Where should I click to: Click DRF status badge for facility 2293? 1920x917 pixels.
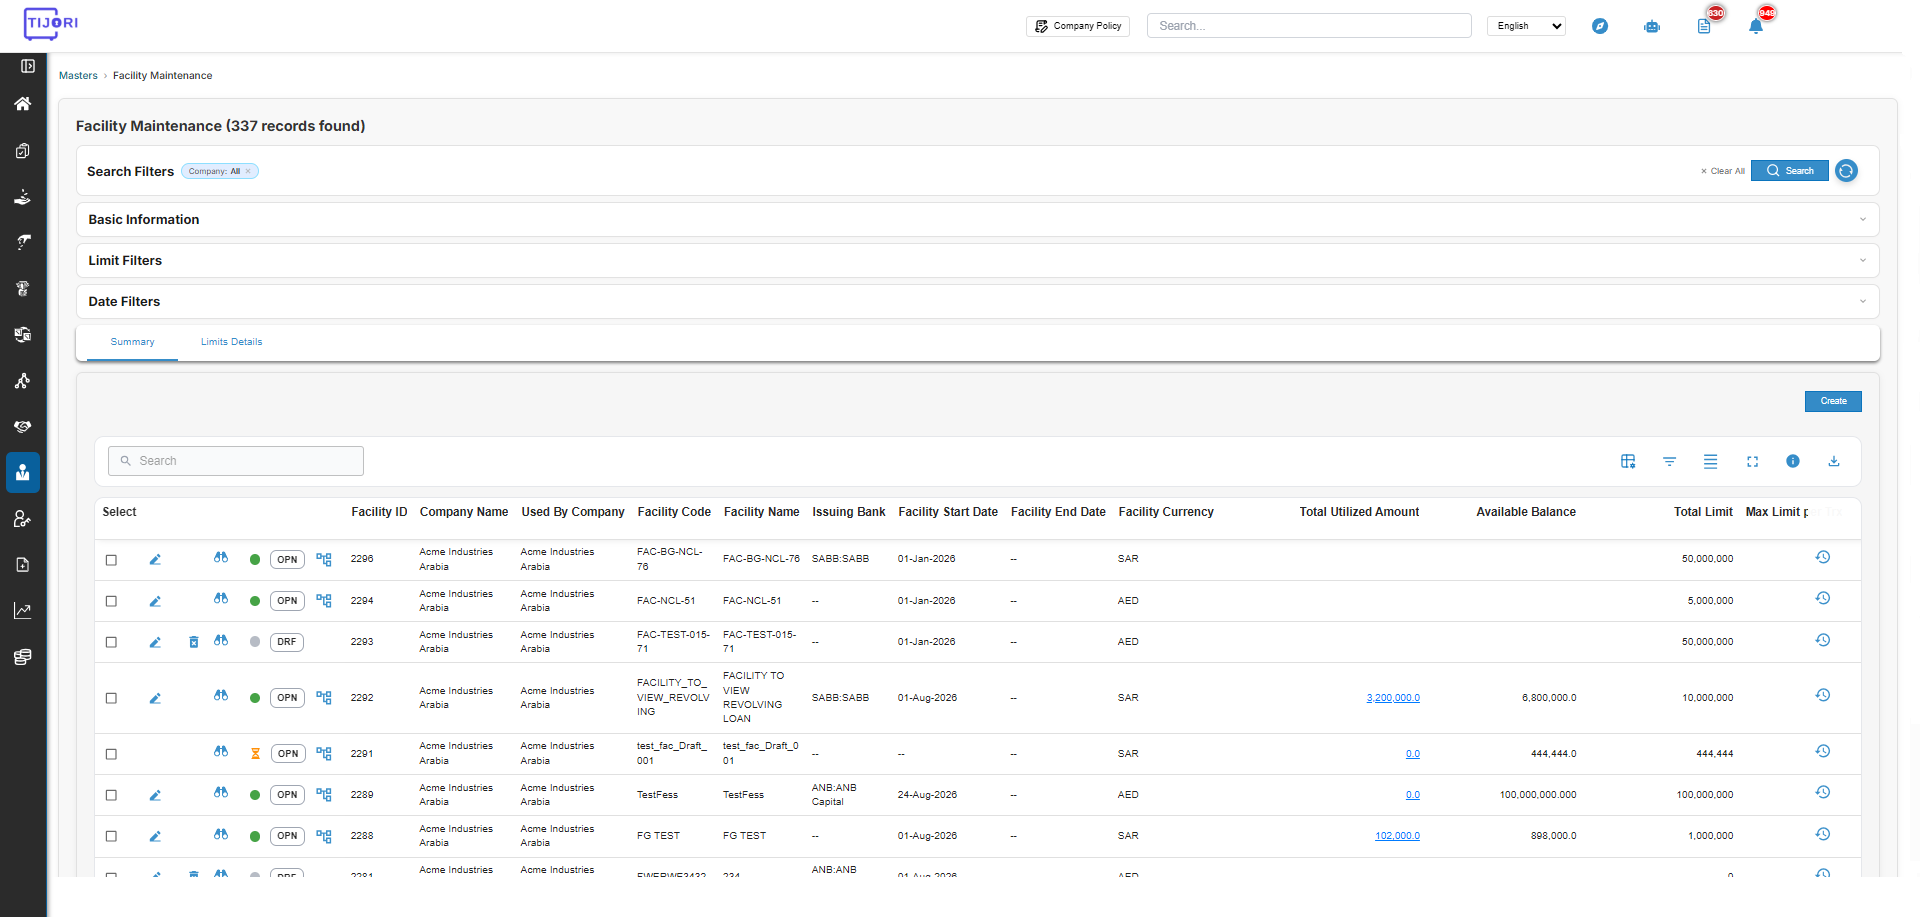tap(287, 642)
